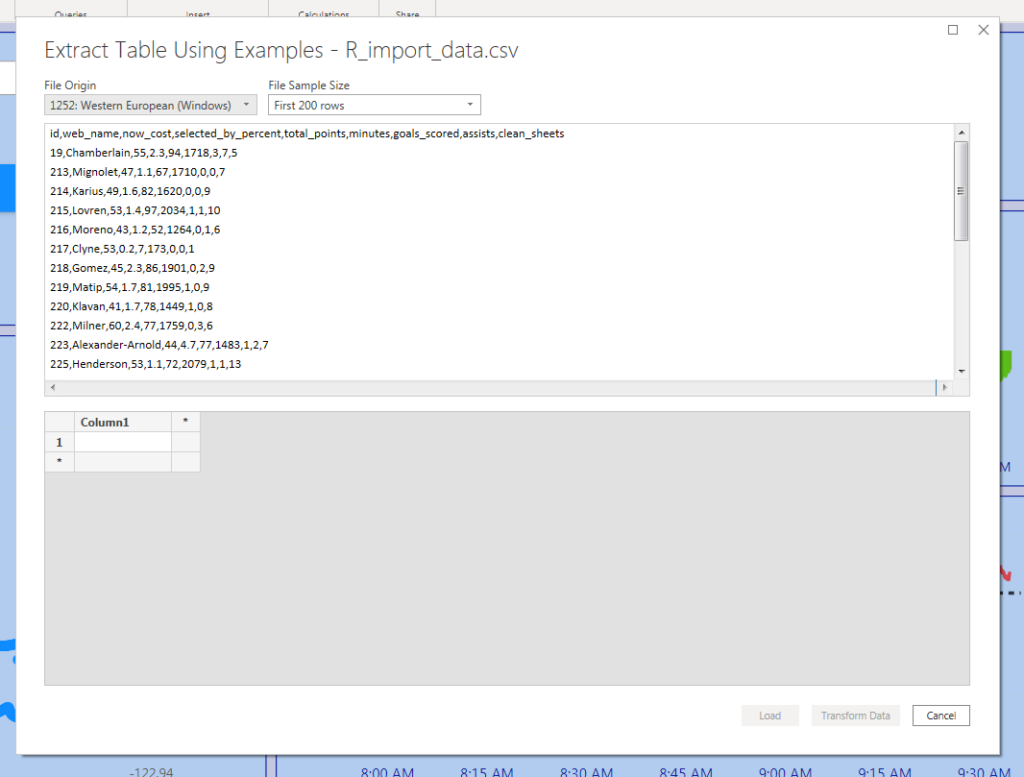This screenshot has height=777, width=1024.
Task: Click preview scrollbar up arrow
Action: (961, 133)
